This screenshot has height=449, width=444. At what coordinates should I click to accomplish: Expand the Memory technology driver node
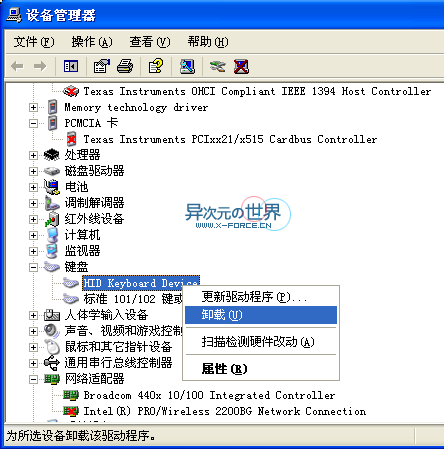[x=33, y=107]
